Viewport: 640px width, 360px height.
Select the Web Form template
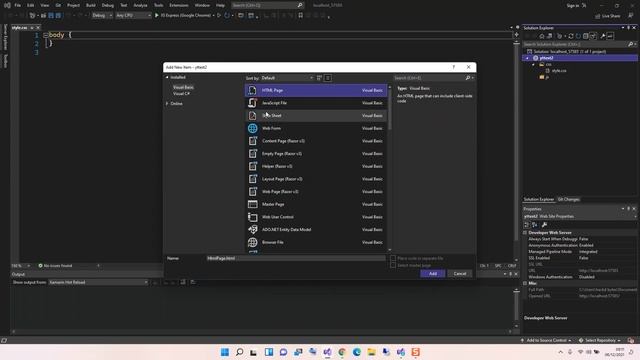point(316,128)
